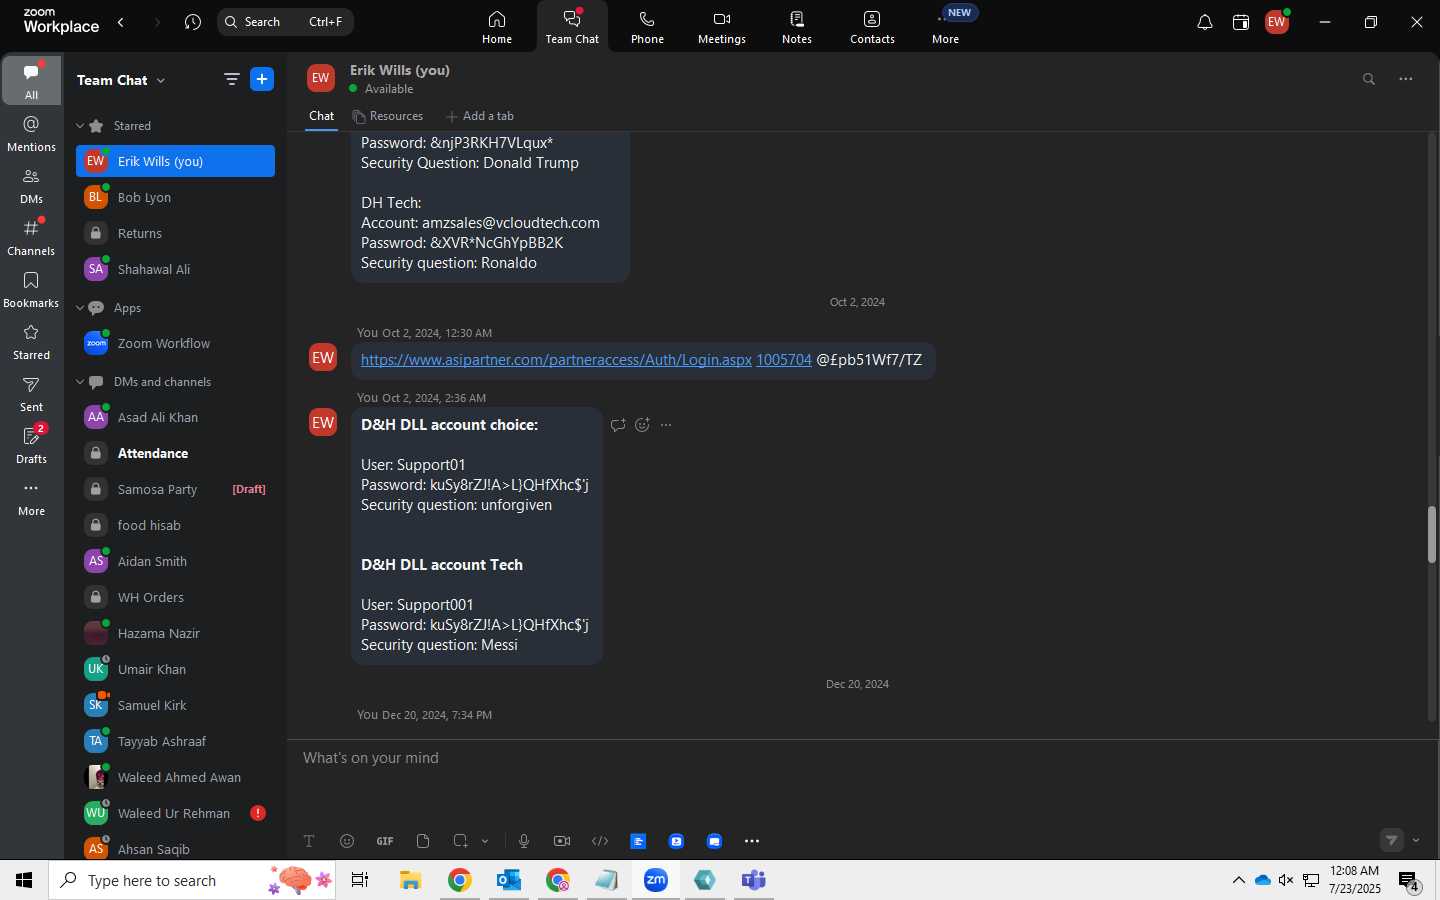Open Channels in left rail
The image size is (1440, 900).
click(32, 237)
